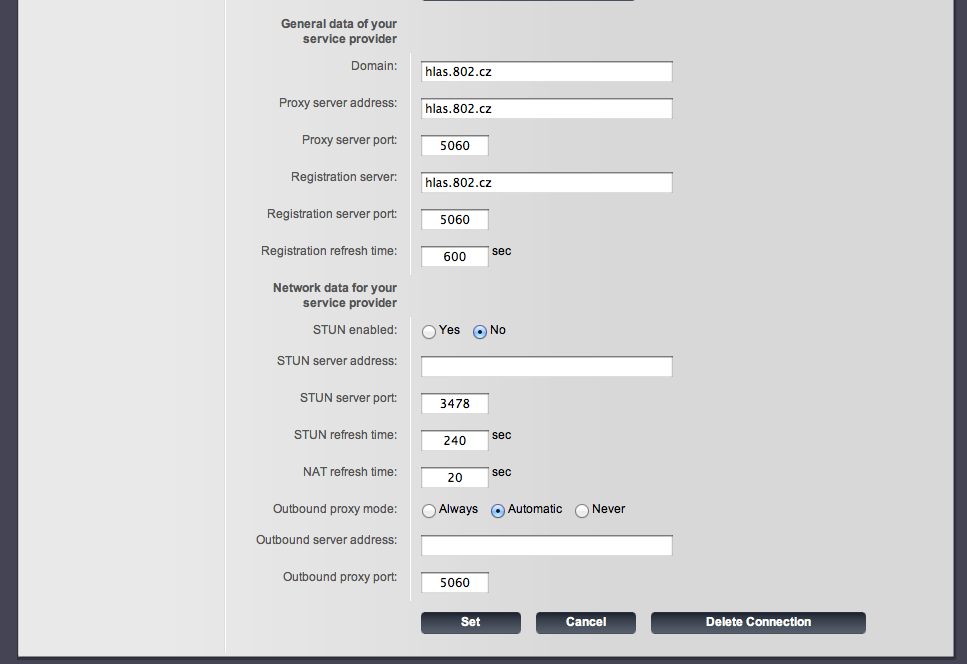Select the Proxy server port field
The width and height of the screenshot is (967, 664).
pyautogui.click(x=455, y=146)
